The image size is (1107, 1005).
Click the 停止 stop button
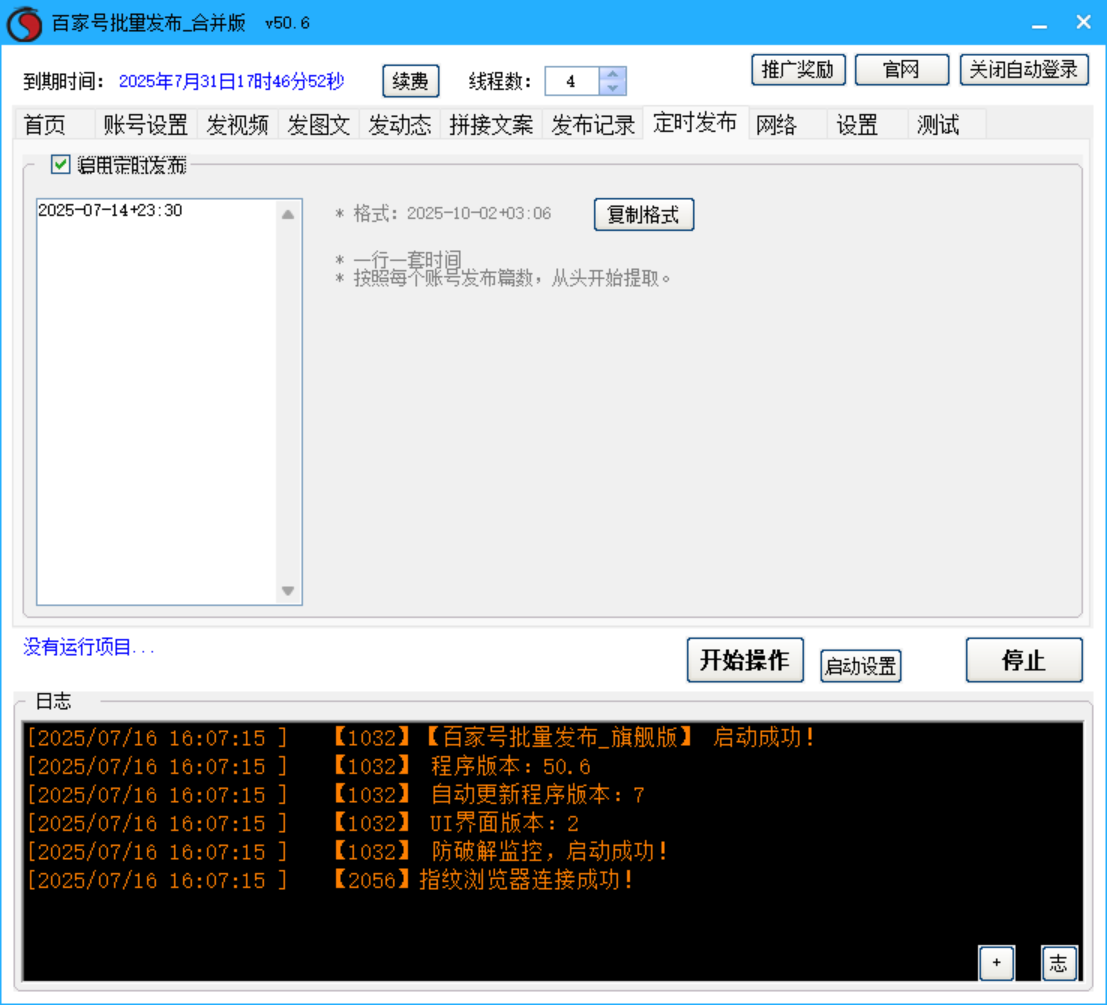pos(1024,660)
